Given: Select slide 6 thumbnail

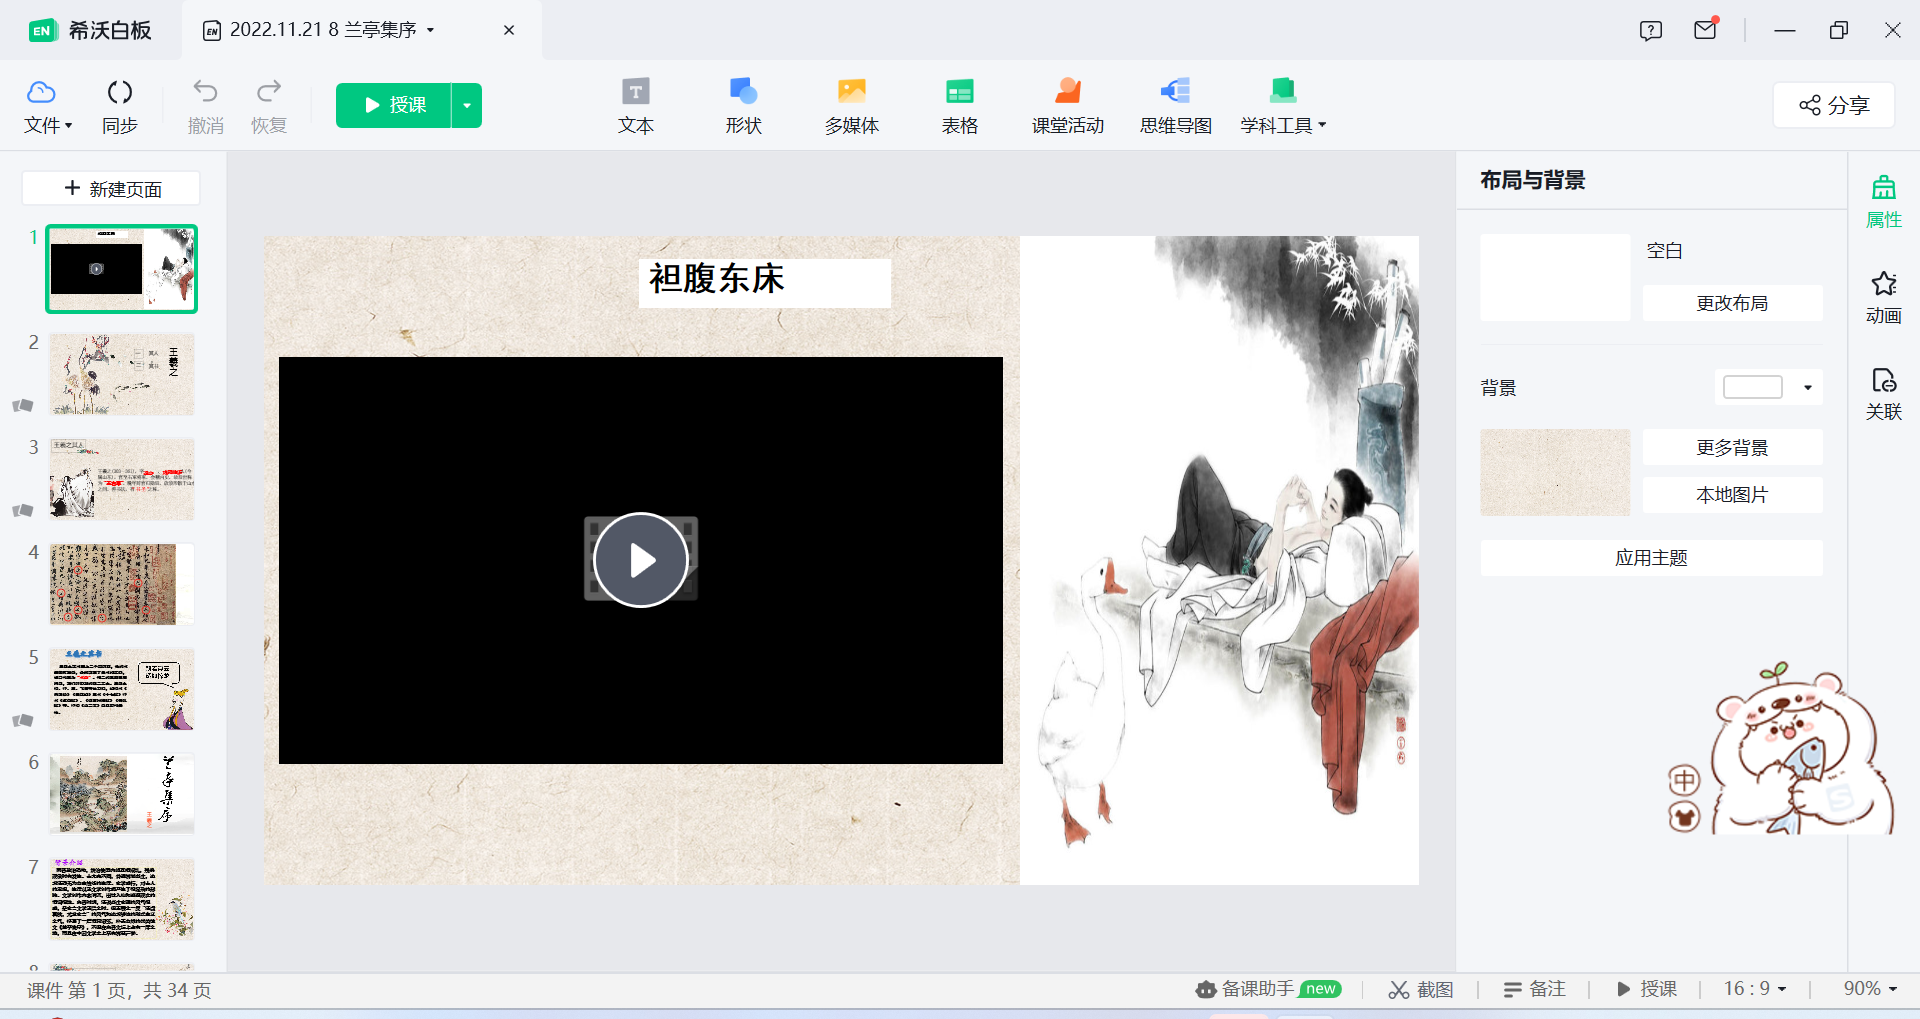Looking at the screenshot, I should click(122, 794).
